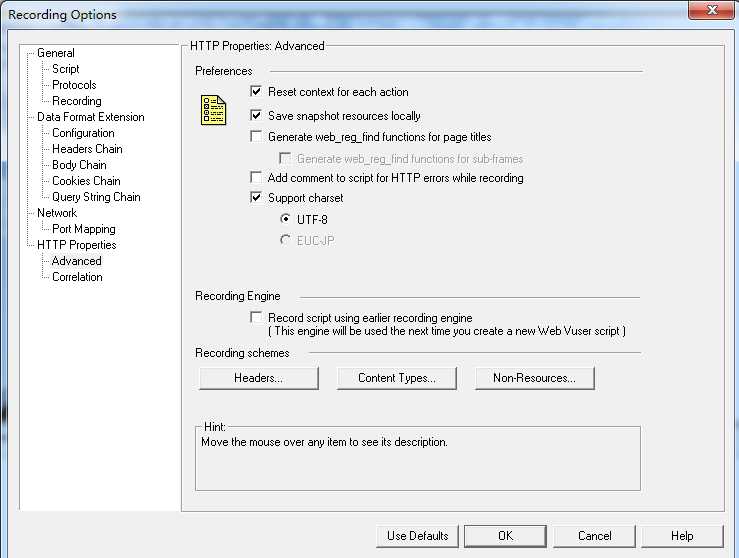Click the Hint text 'Move the mouse over any item'
739x558 pixels.
[324, 442]
